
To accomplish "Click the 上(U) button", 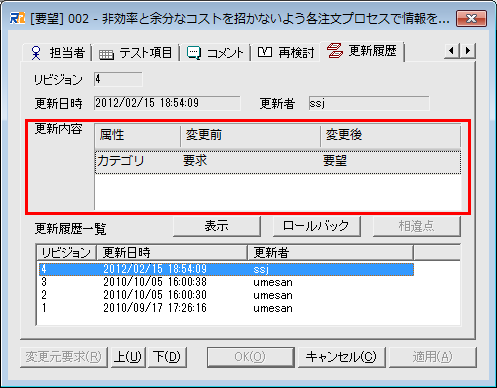I will (x=128, y=357).
